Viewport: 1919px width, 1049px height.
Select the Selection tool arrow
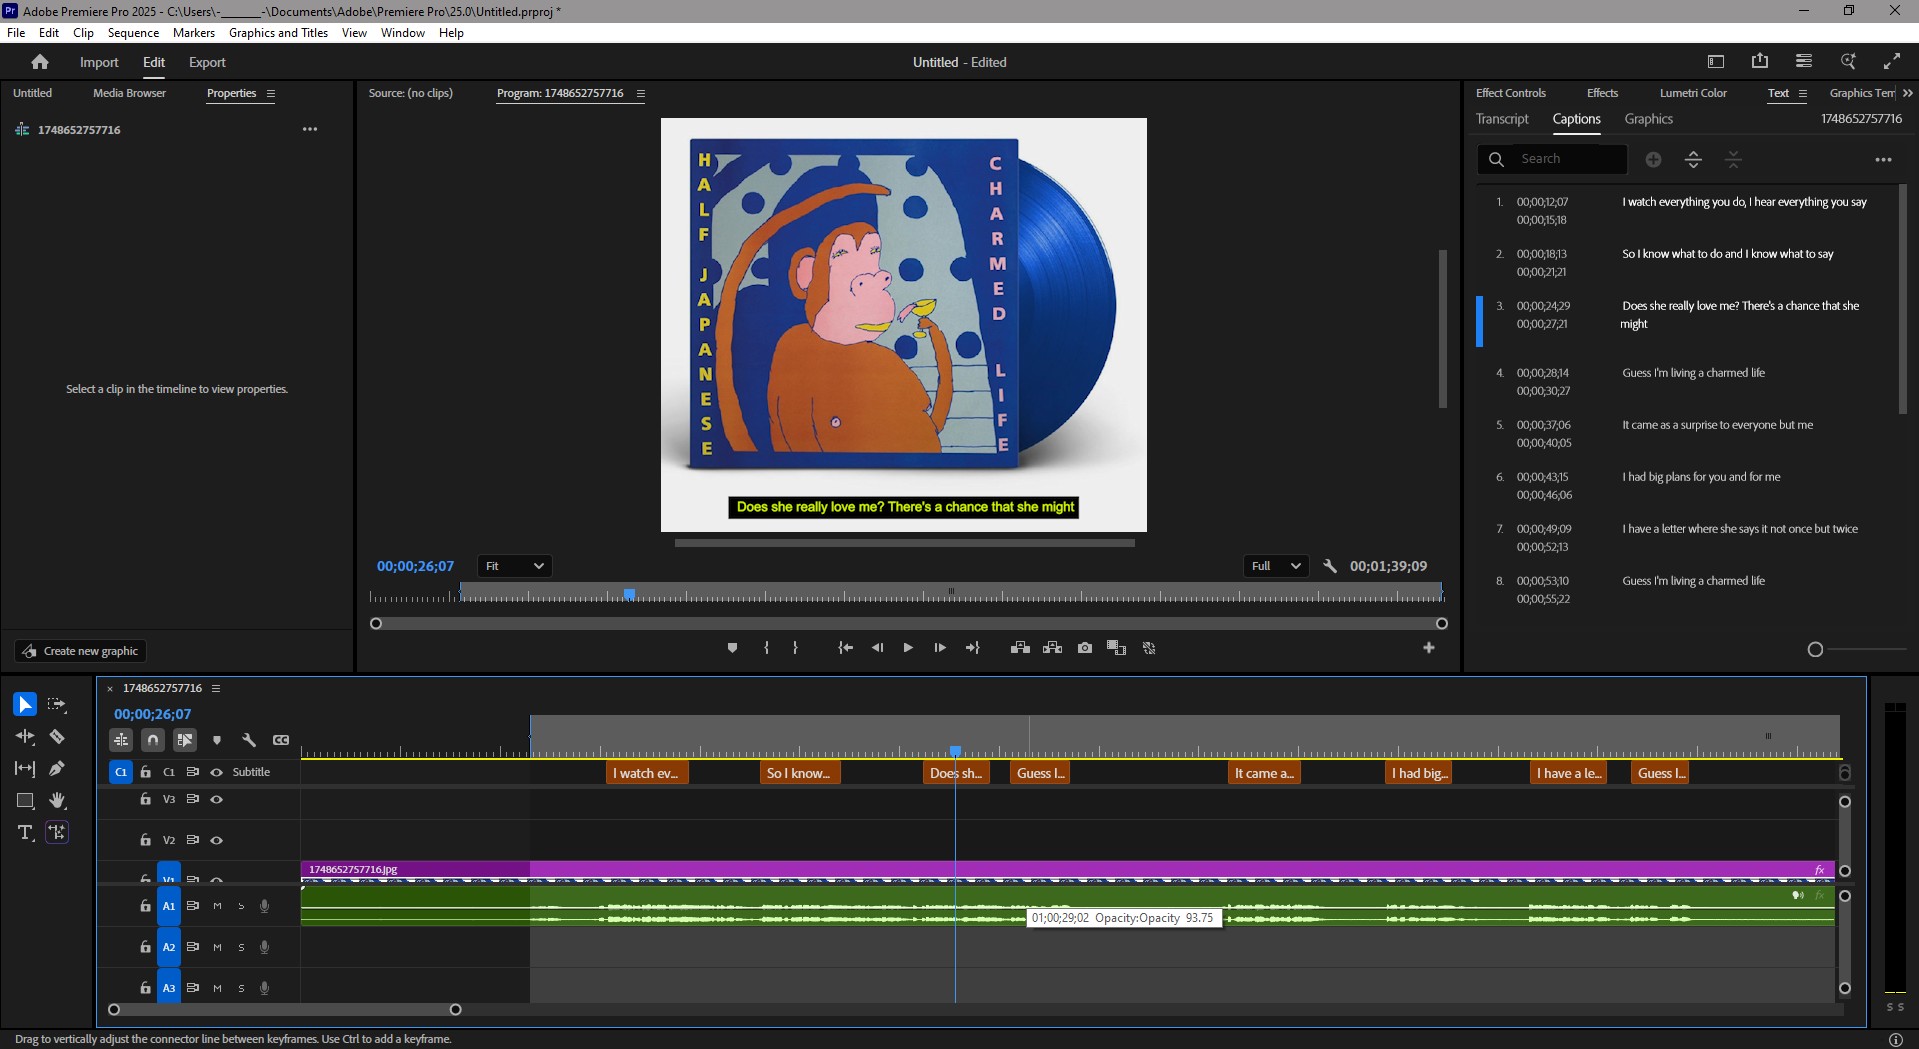pos(25,705)
